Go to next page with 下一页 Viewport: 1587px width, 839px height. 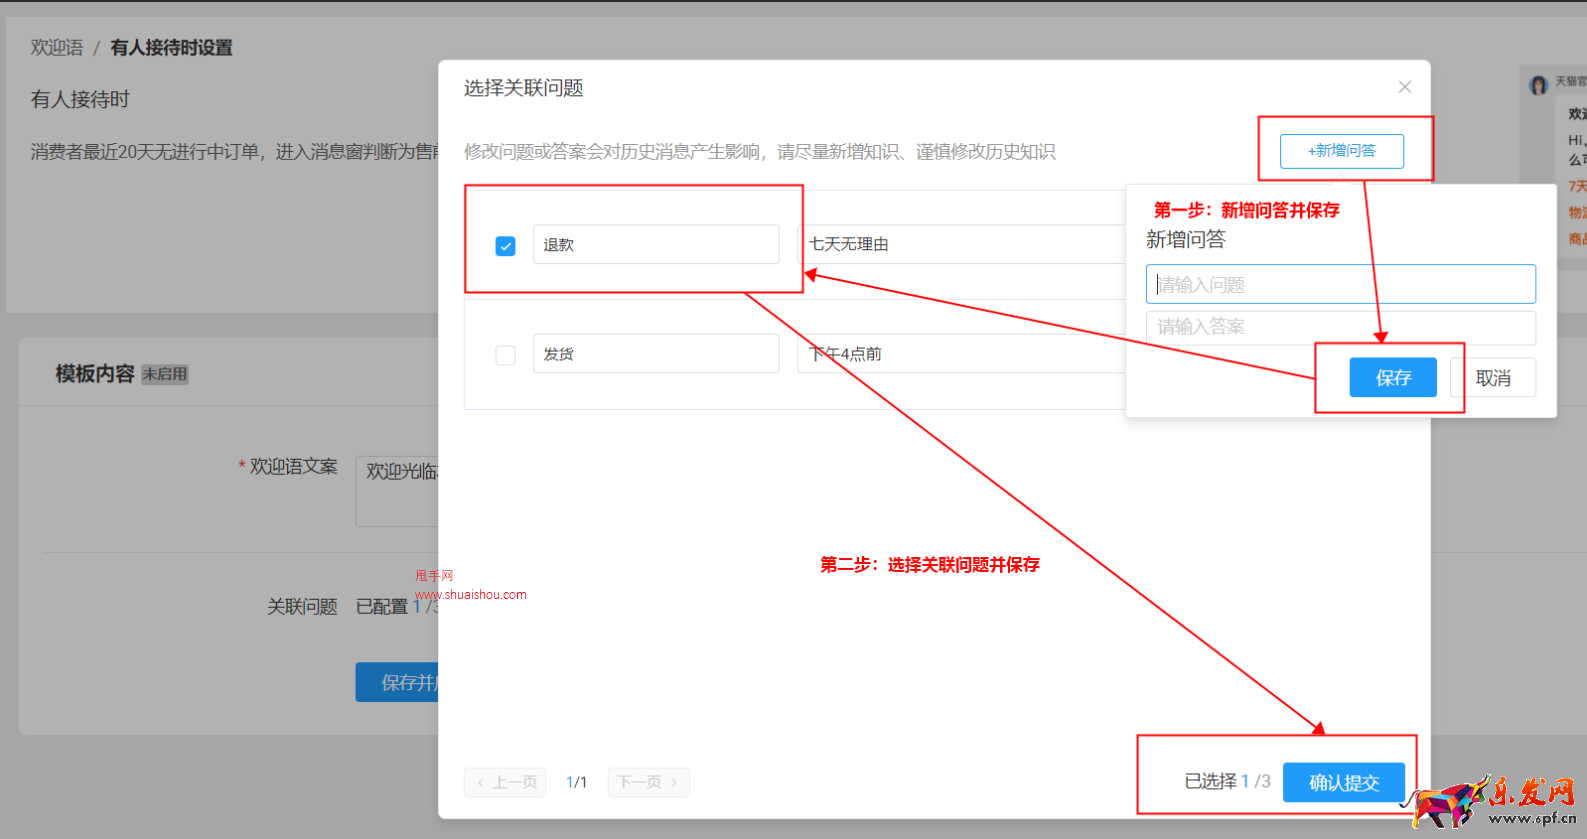(648, 782)
